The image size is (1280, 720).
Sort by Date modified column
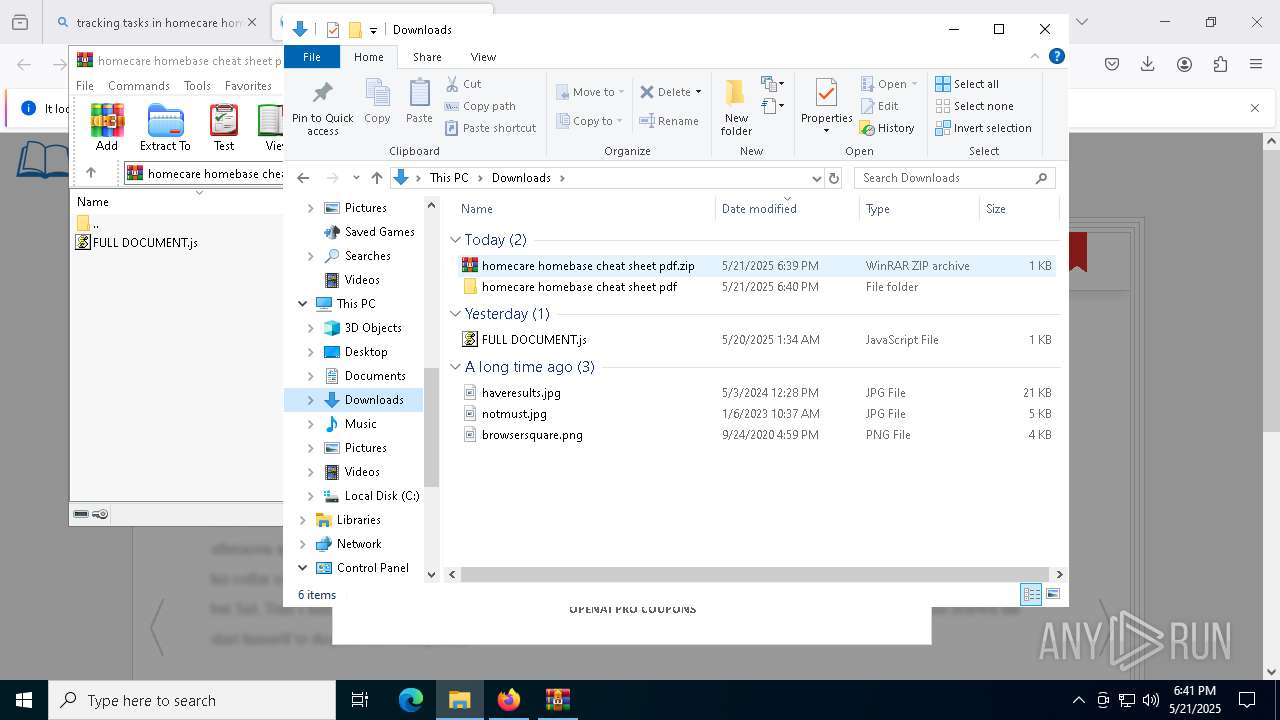(787, 208)
